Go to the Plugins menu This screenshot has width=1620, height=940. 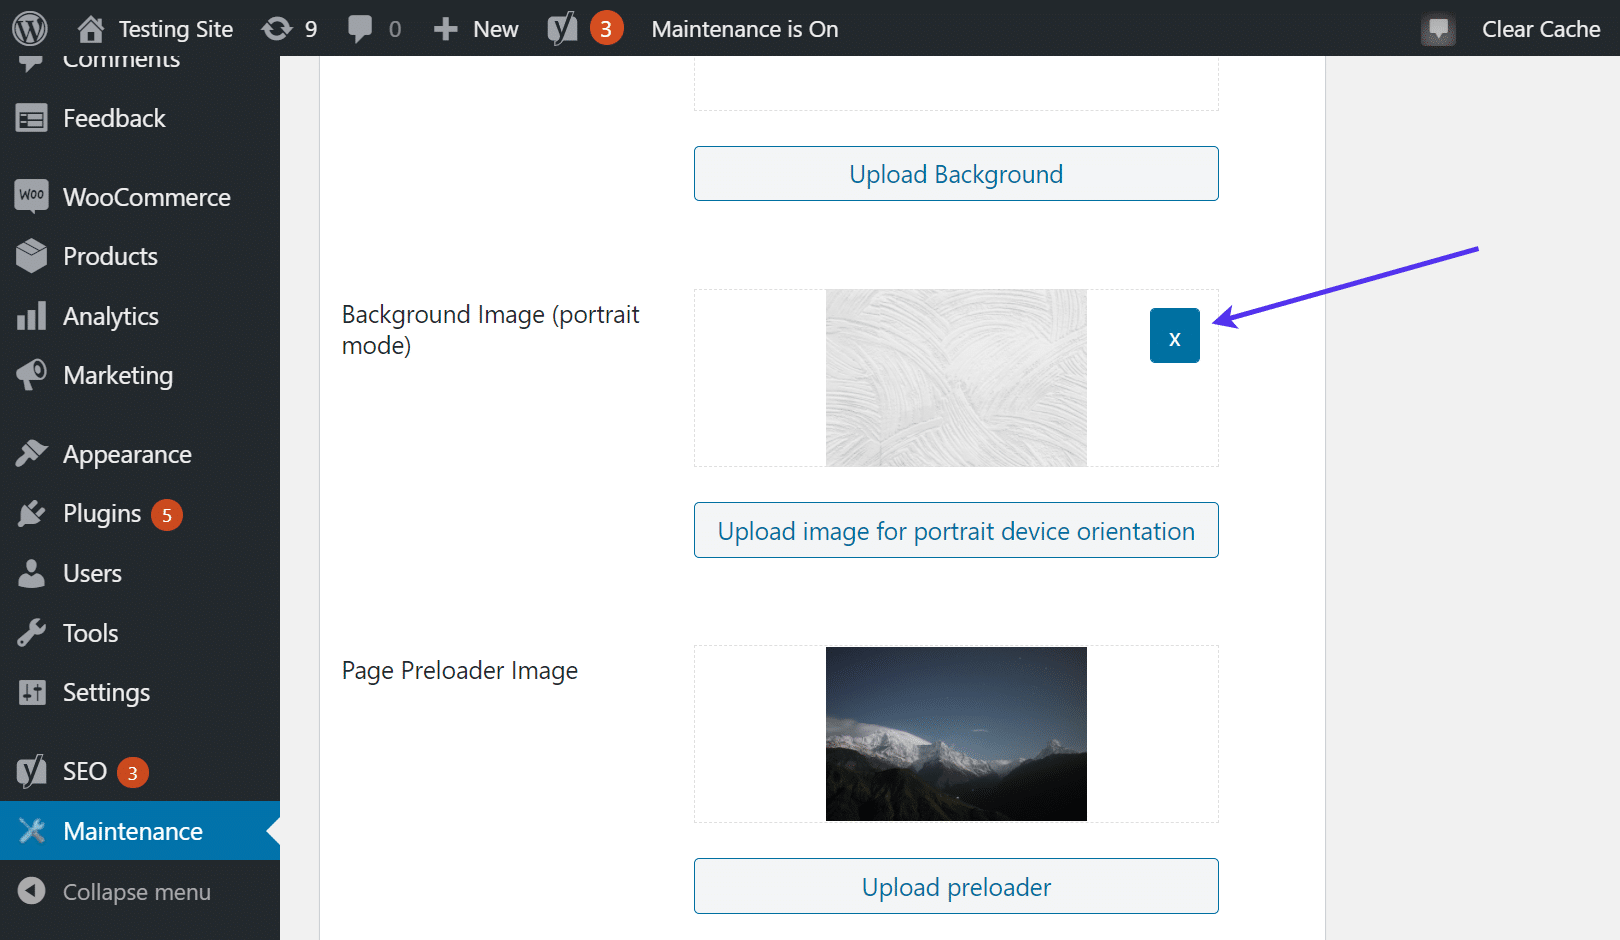(101, 514)
